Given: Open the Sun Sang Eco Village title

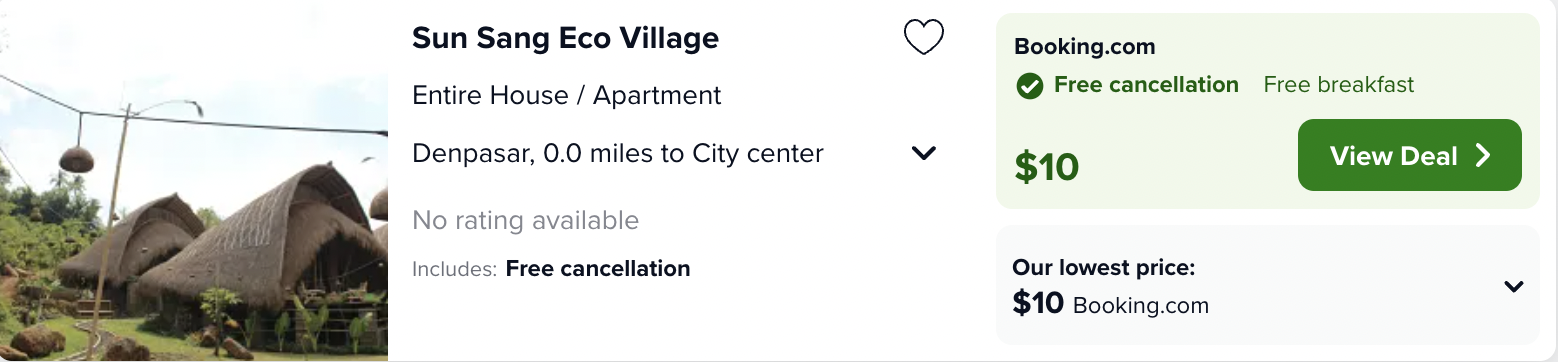Looking at the screenshot, I should point(565,38).
